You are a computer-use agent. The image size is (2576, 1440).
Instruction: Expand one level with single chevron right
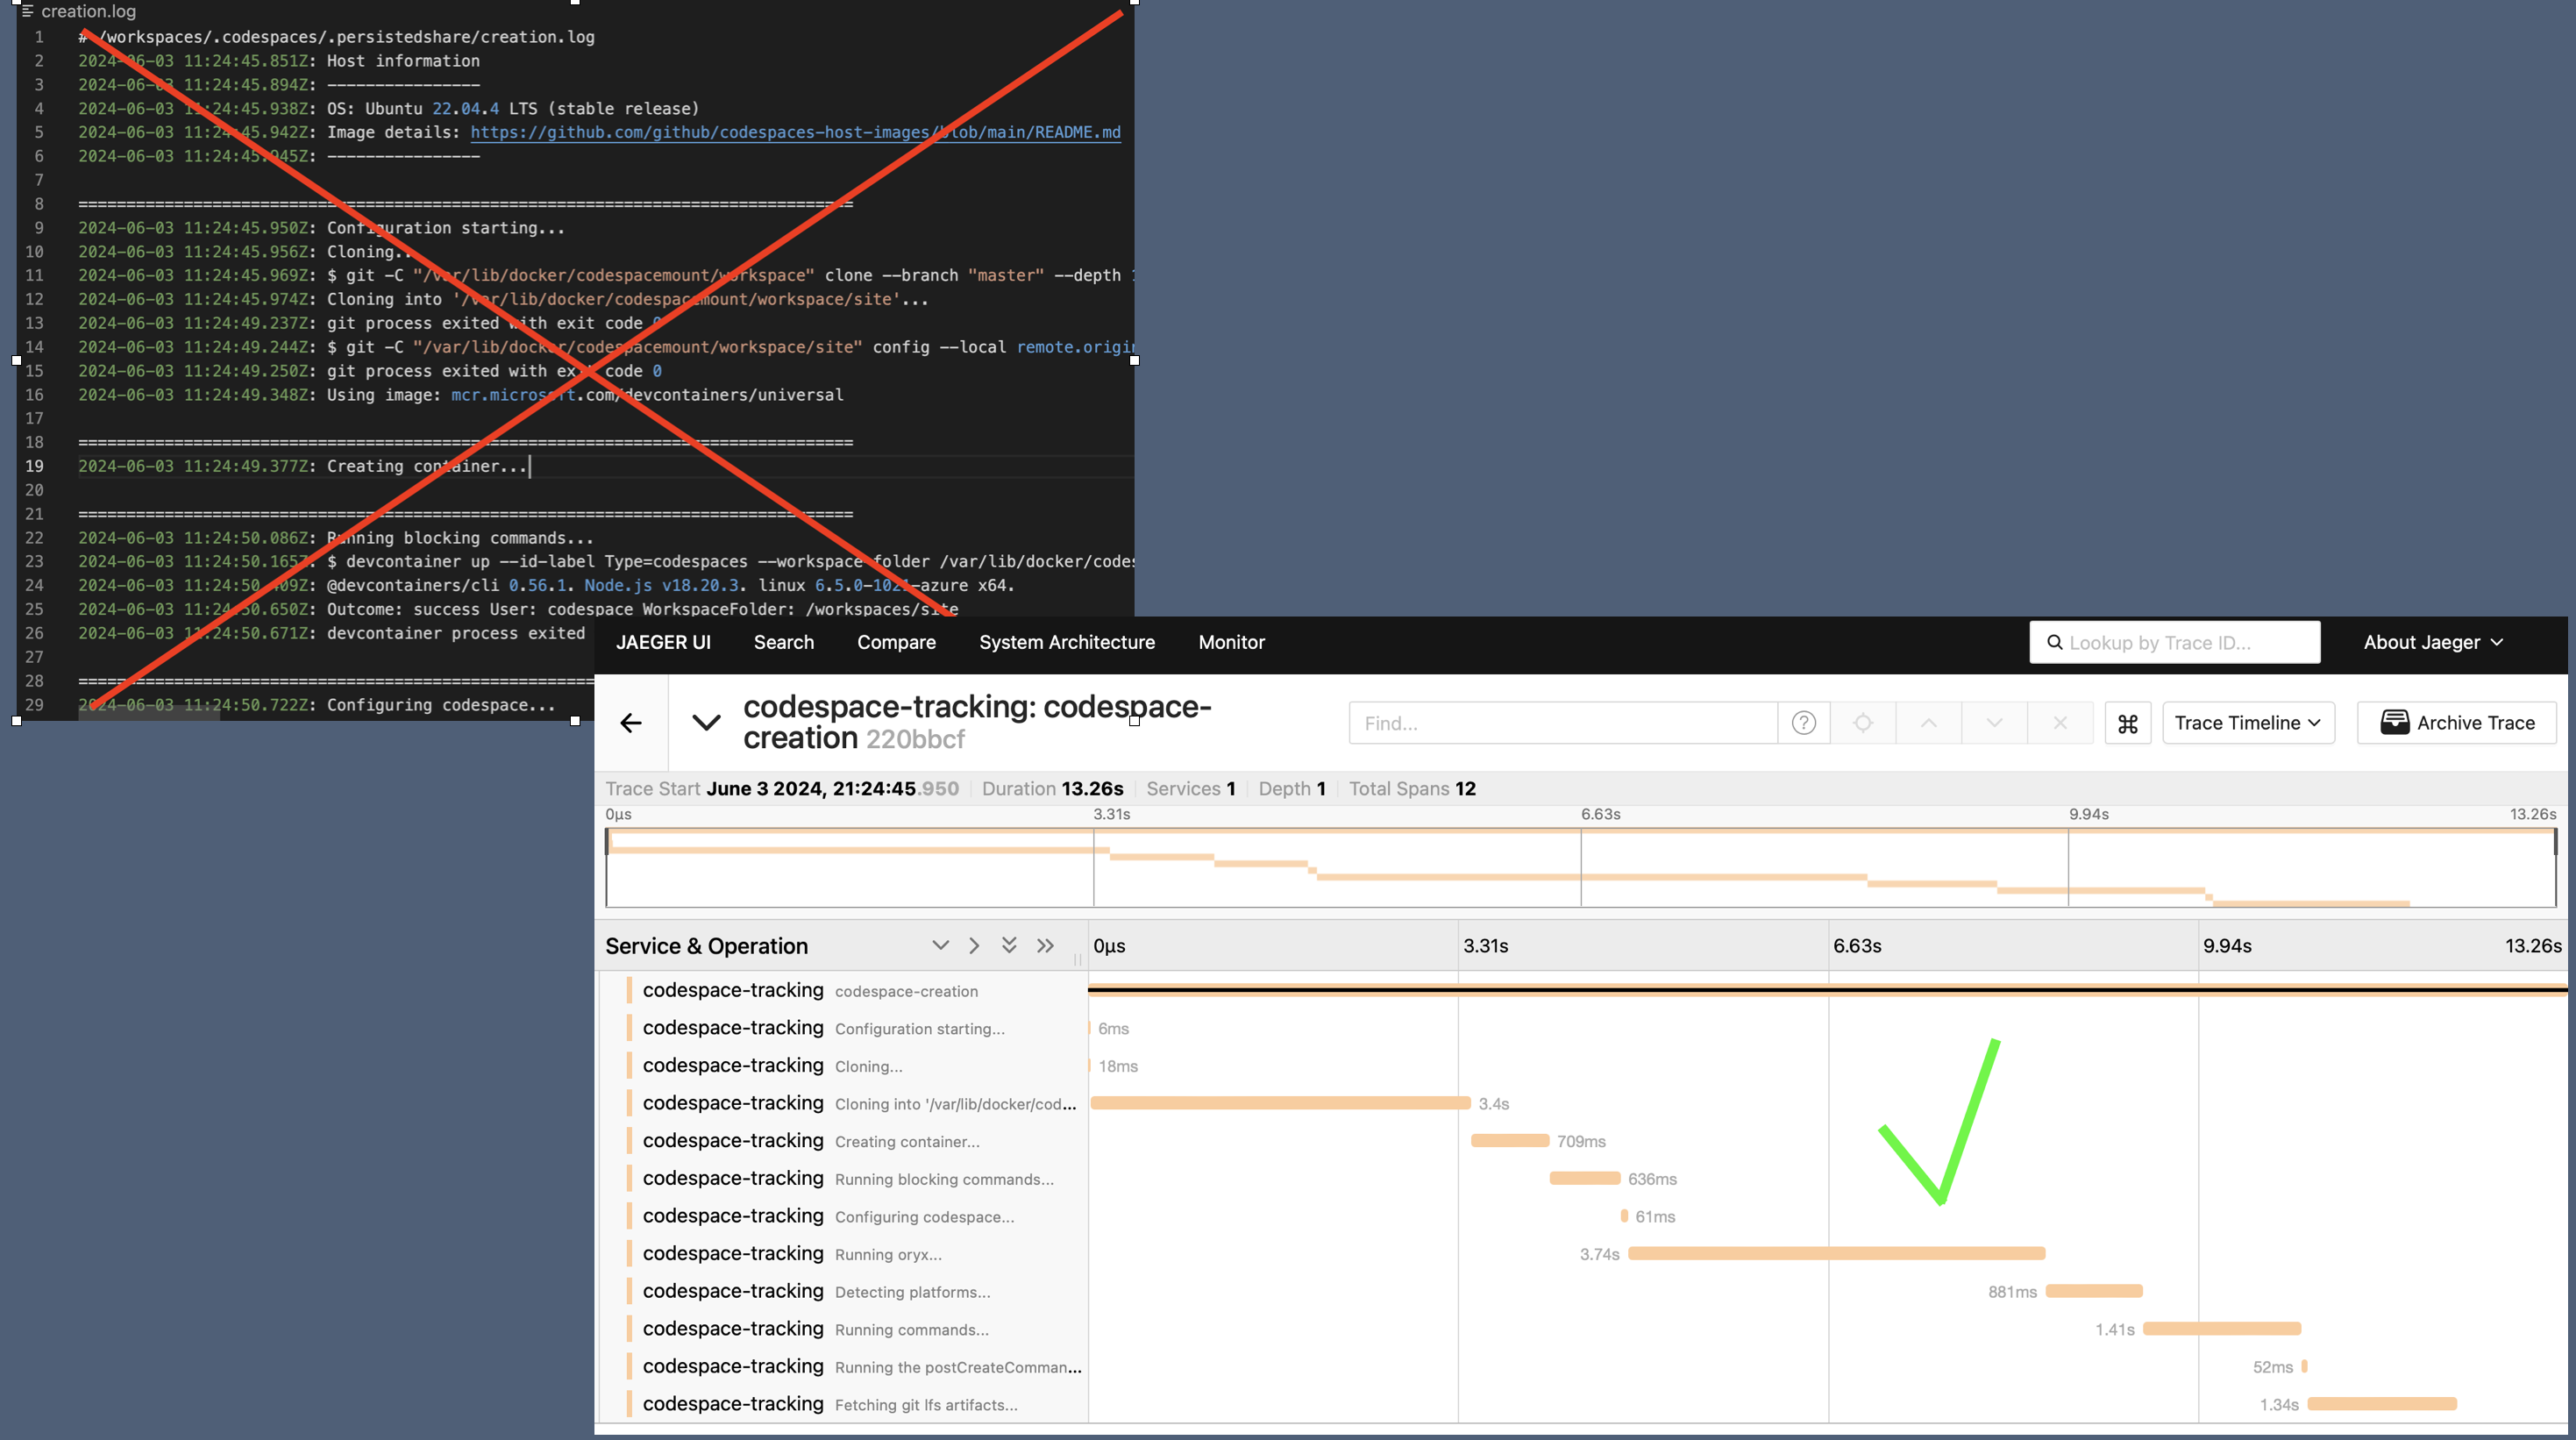pyautogui.click(x=973, y=944)
